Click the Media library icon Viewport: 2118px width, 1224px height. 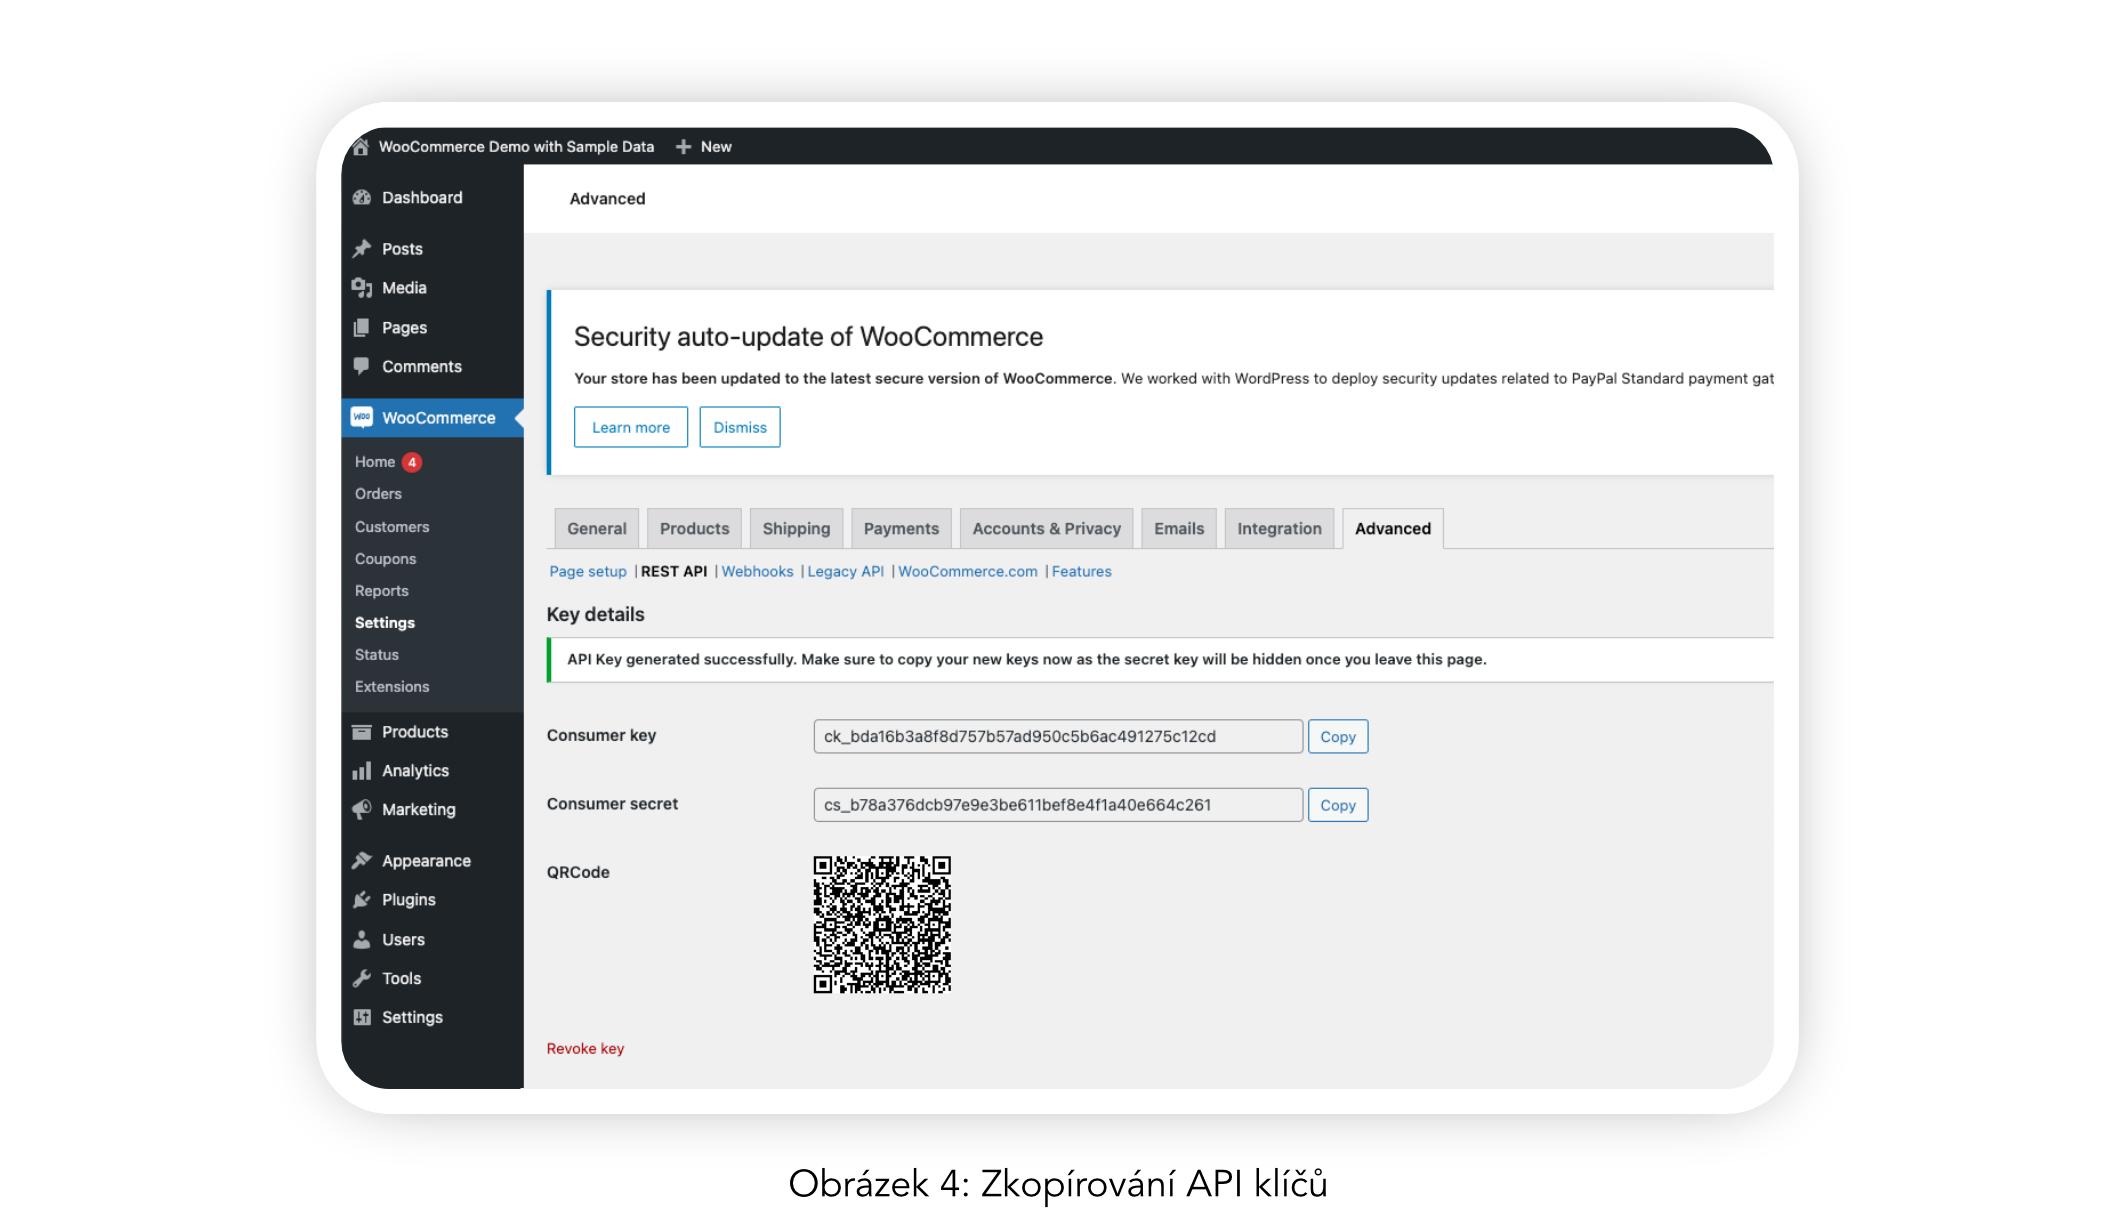362,288
